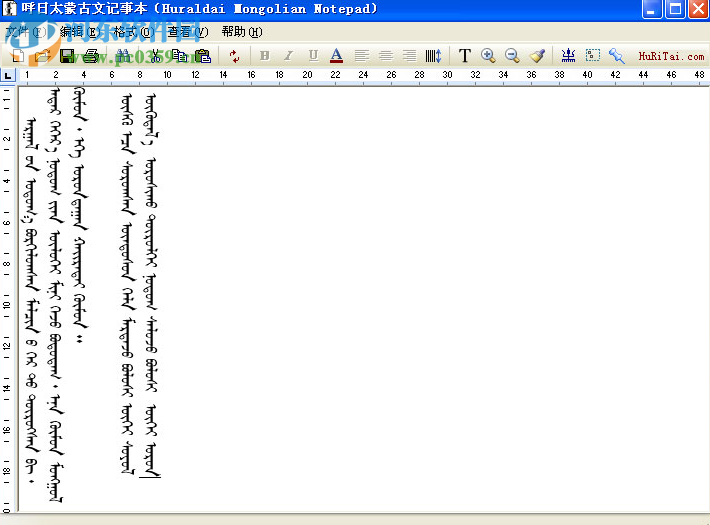Click the paintbrush icon
This screenshot has width=710, height=525.
(x=537, y=56)
